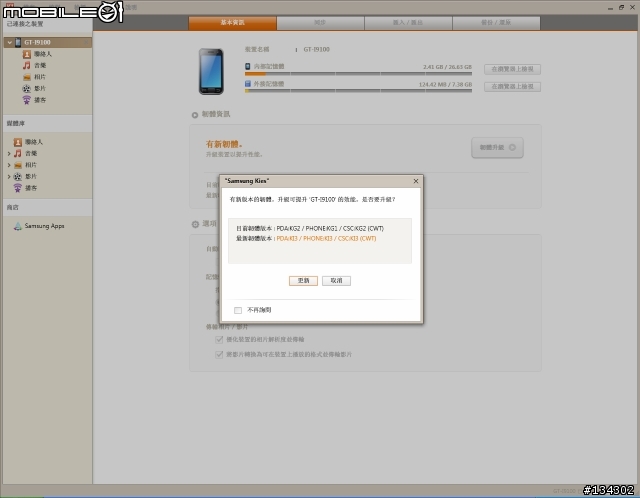Click the 韌體資訊 section bullet icon

tap(195, 115)
